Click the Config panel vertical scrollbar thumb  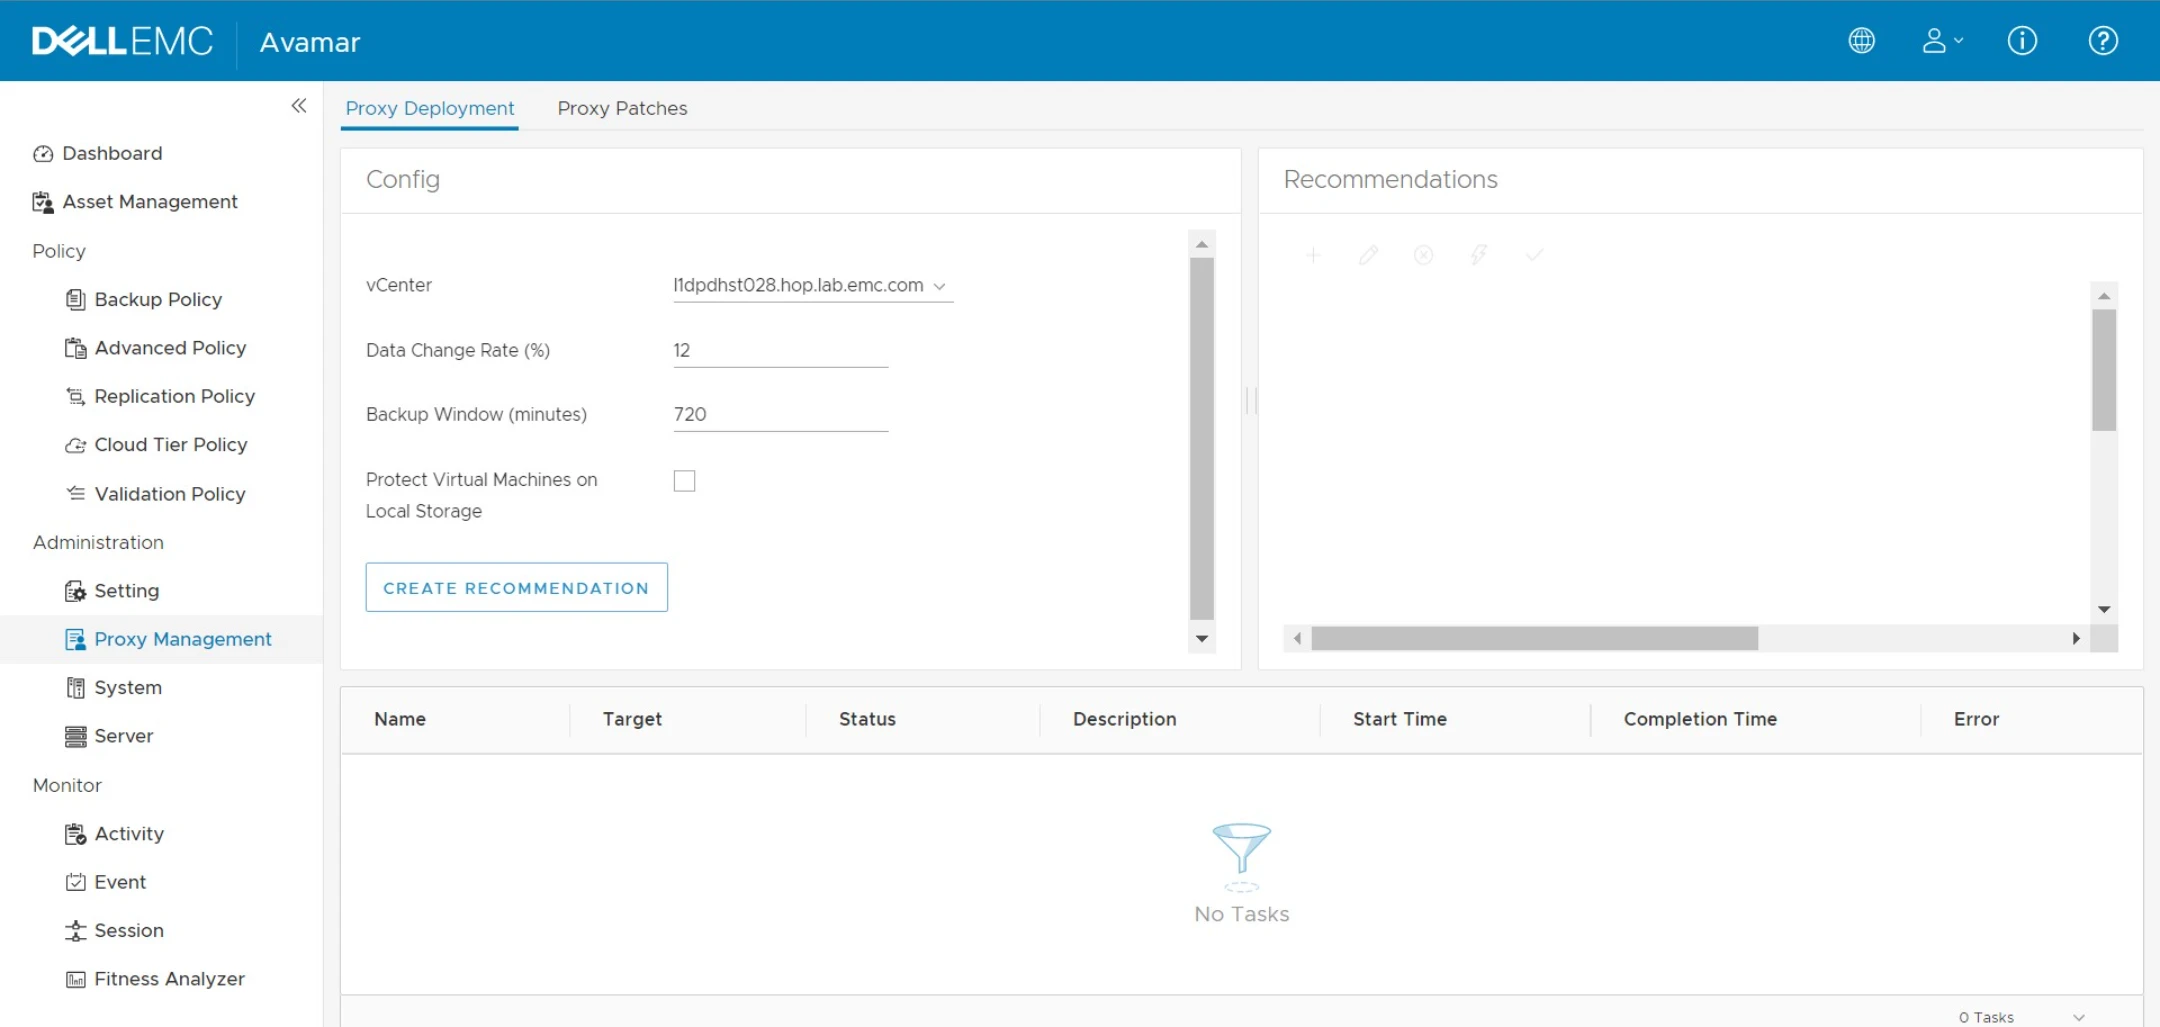(x=1202, y=438)
